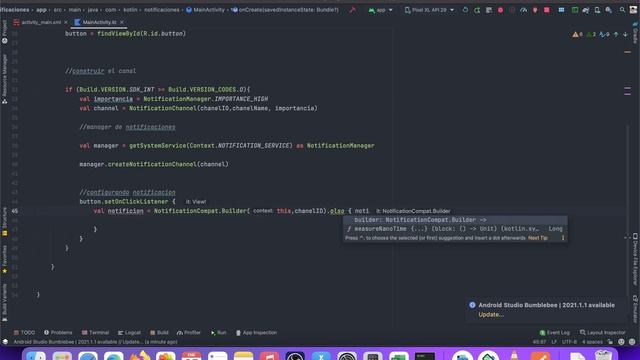The height and width of the screenshot is (360, 640).
Task: Close the MainActivity.kt tab
Action: click(x=122, y=22)
